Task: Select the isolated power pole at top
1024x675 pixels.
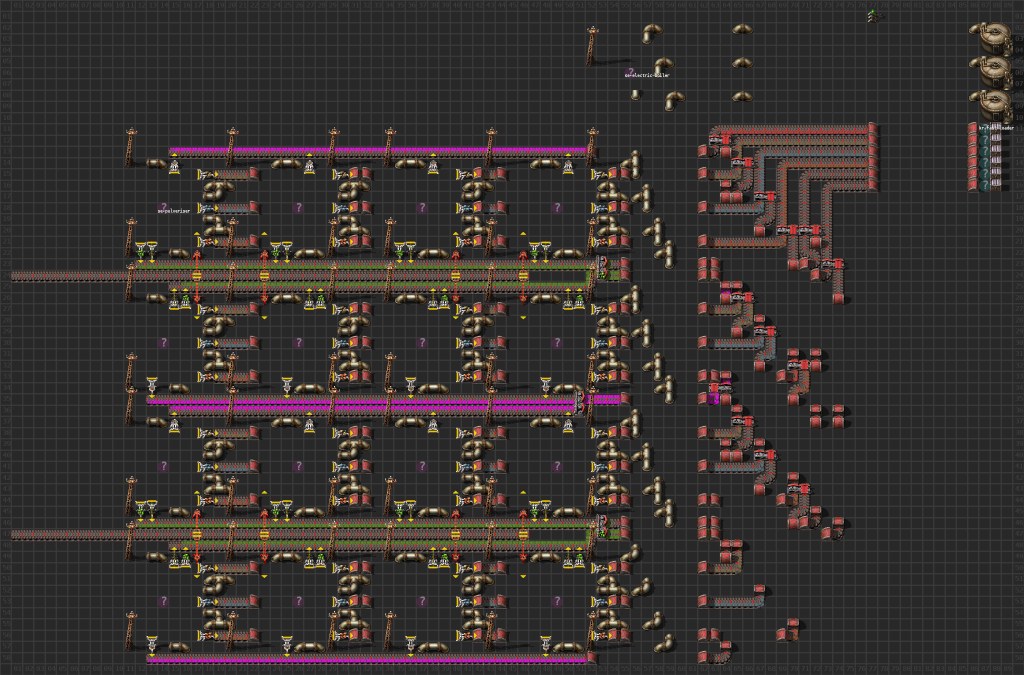Action: tap(593, 44)
